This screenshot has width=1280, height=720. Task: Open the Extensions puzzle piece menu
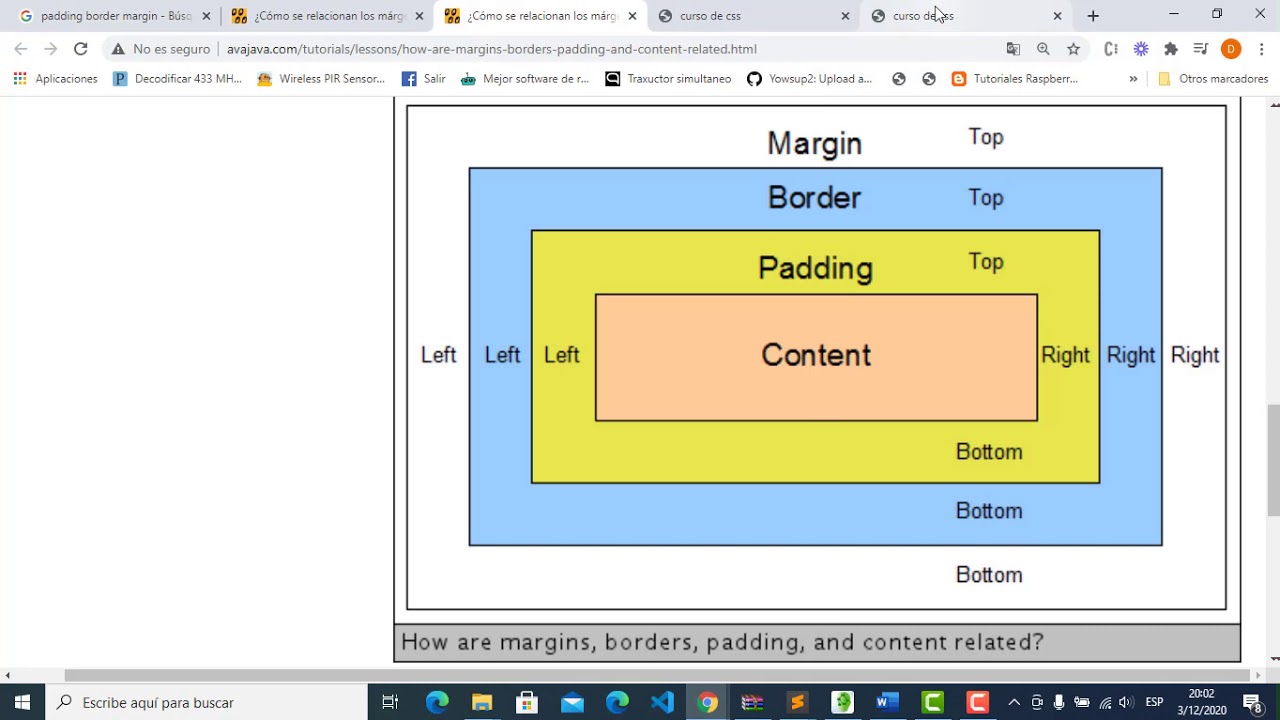1171,48
